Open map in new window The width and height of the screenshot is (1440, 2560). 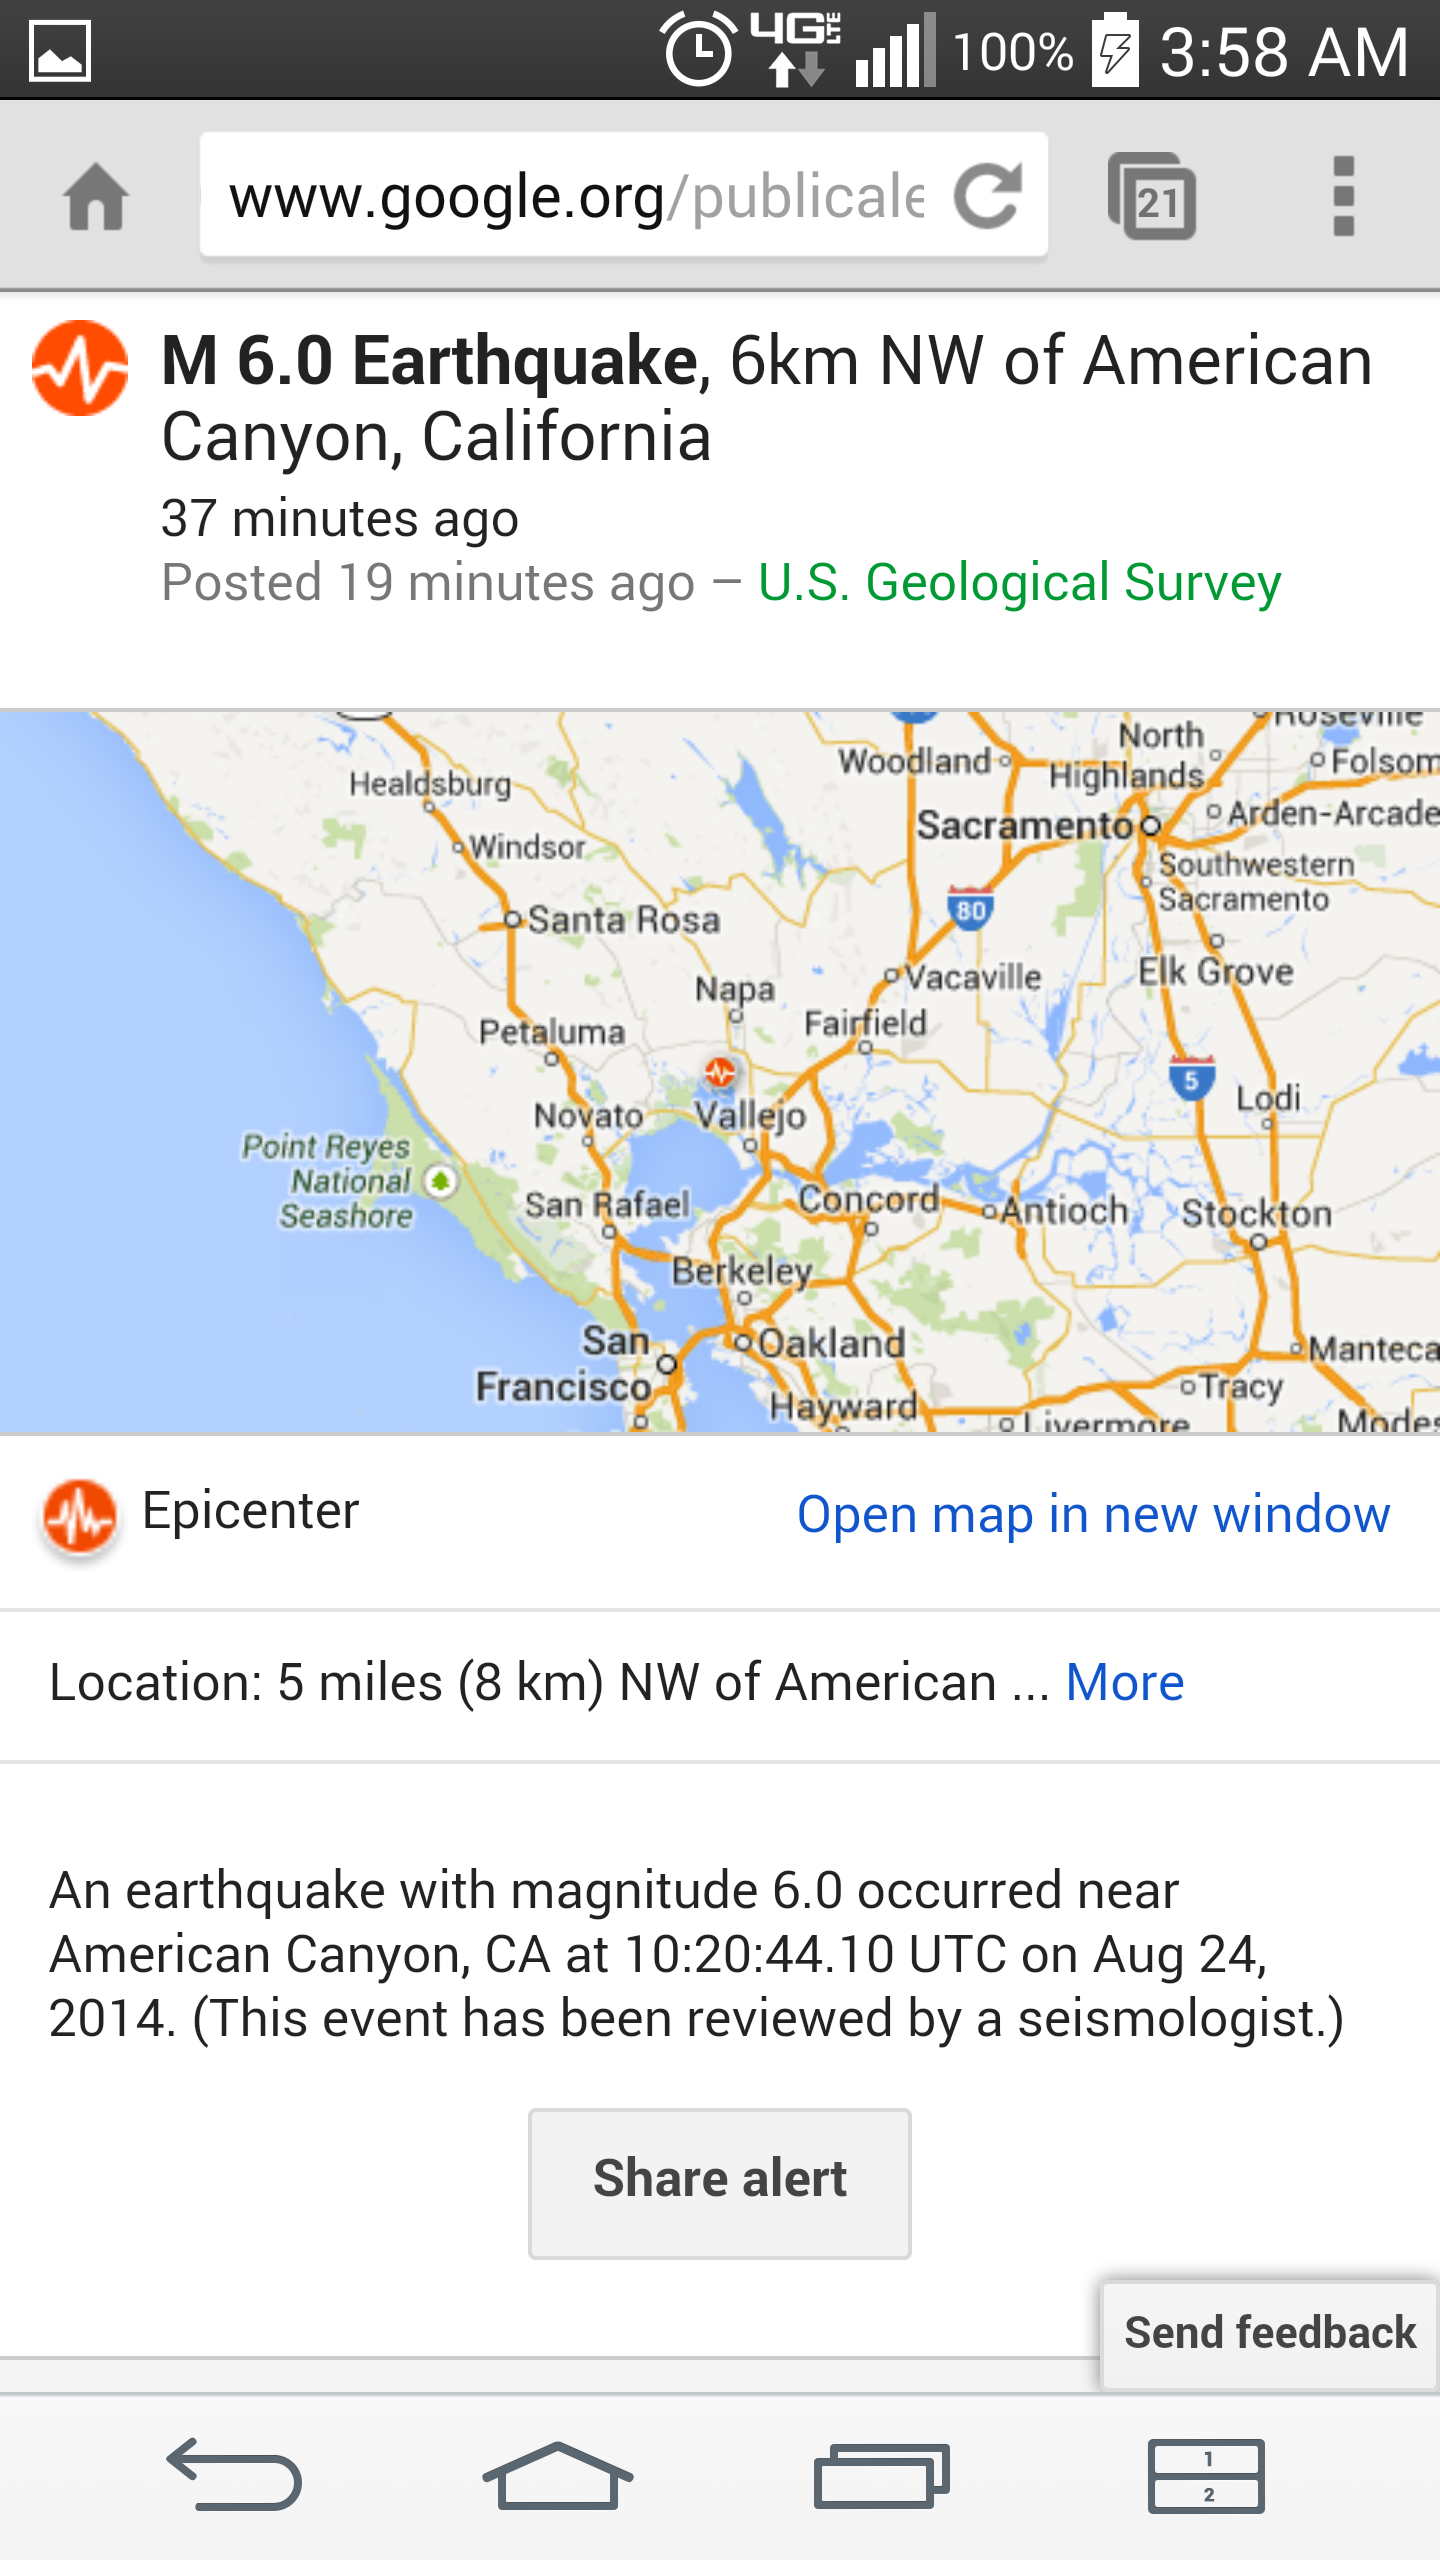click(x=1093, y=1514)
